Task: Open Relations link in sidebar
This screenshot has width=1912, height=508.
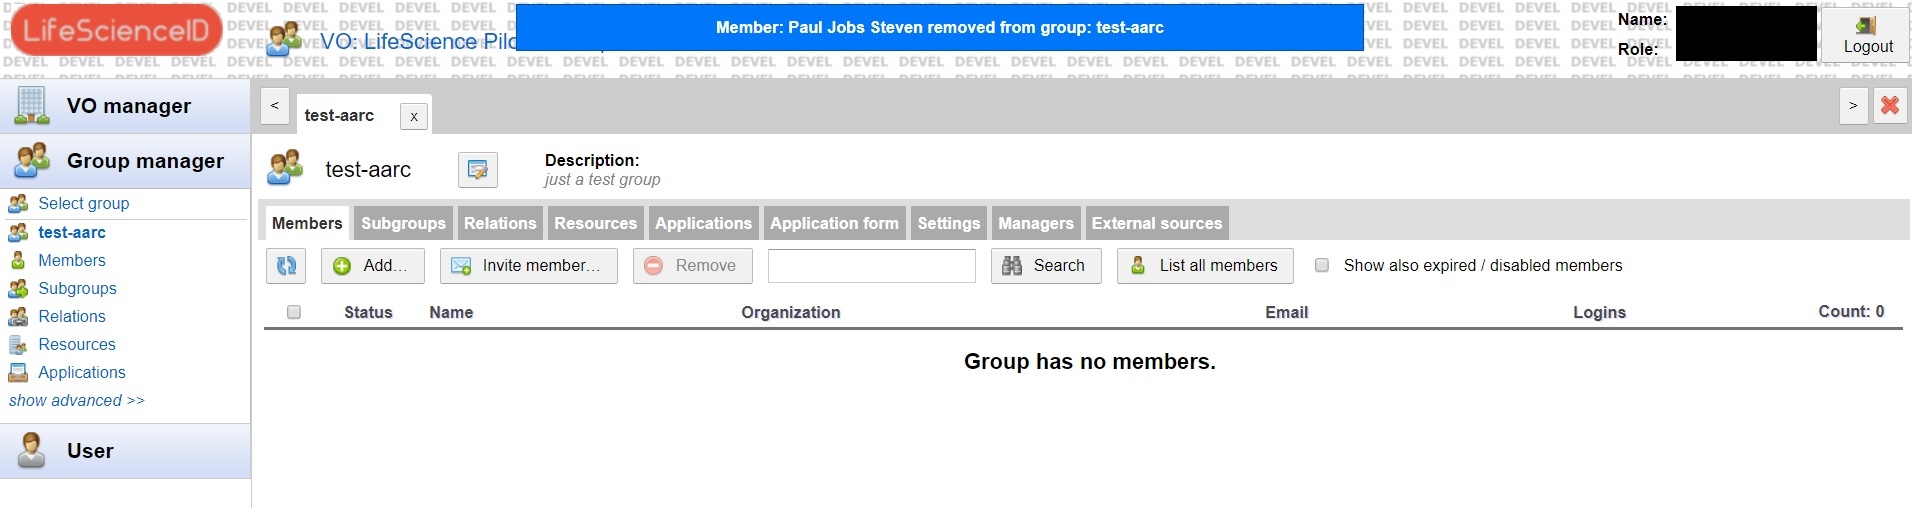Action: [72, 316]
